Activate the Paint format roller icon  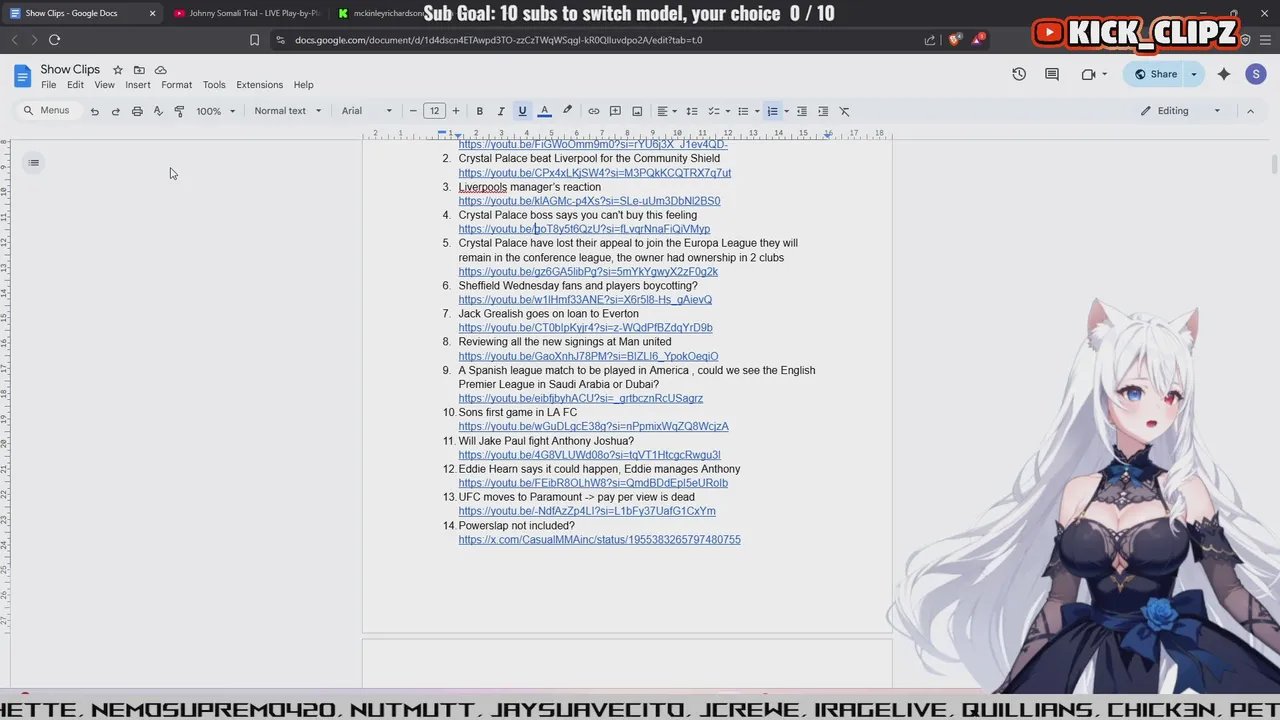(179, 111)
